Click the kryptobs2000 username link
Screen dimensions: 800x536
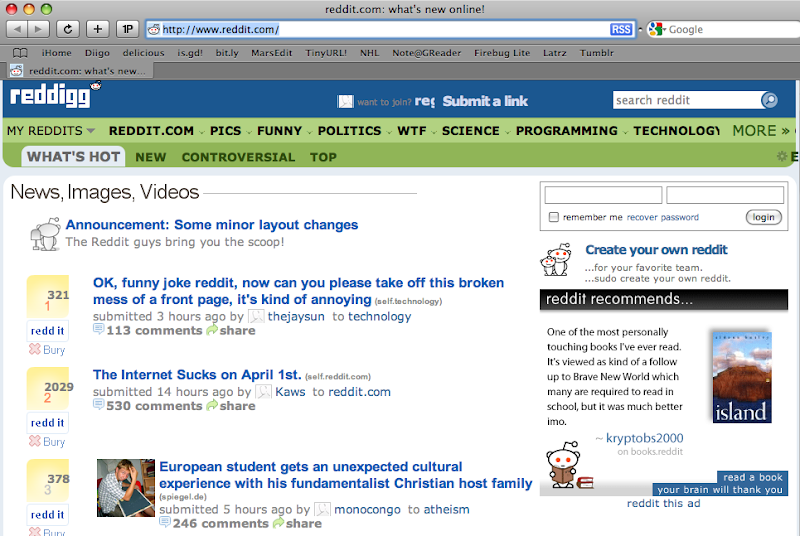click(644, 438)
